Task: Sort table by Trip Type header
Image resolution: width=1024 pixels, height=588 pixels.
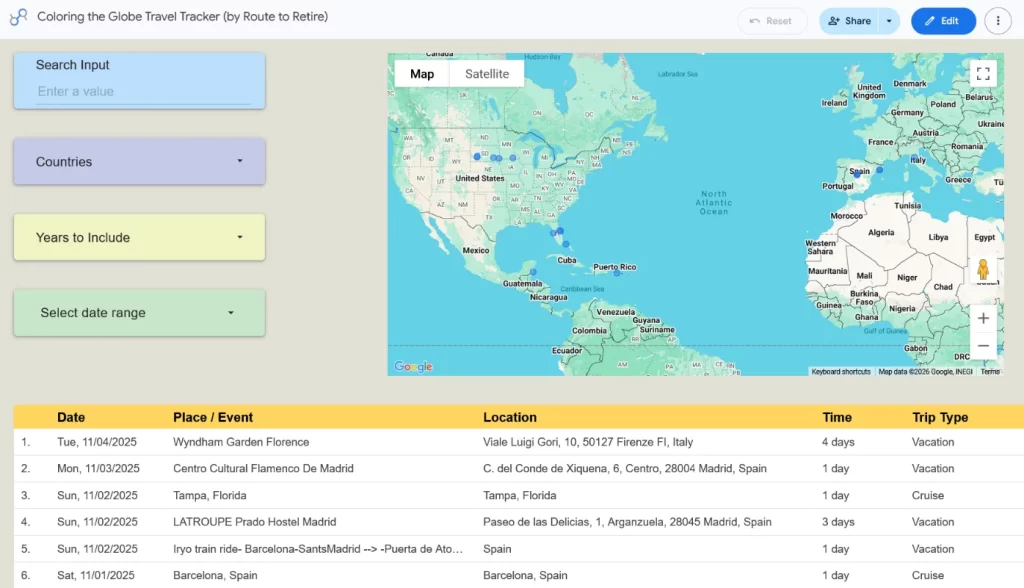Action: click(x=940, y=417)
